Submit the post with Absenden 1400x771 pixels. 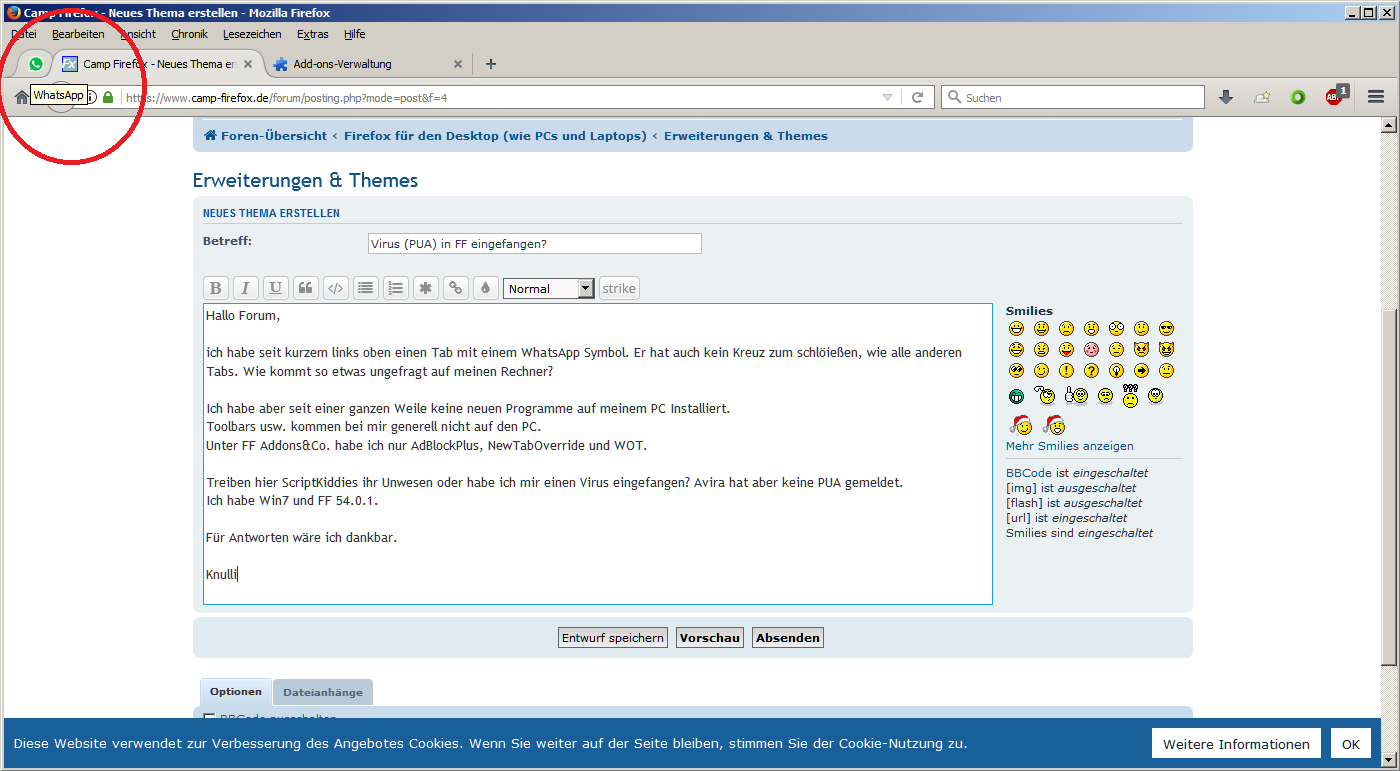coord(788,638)
